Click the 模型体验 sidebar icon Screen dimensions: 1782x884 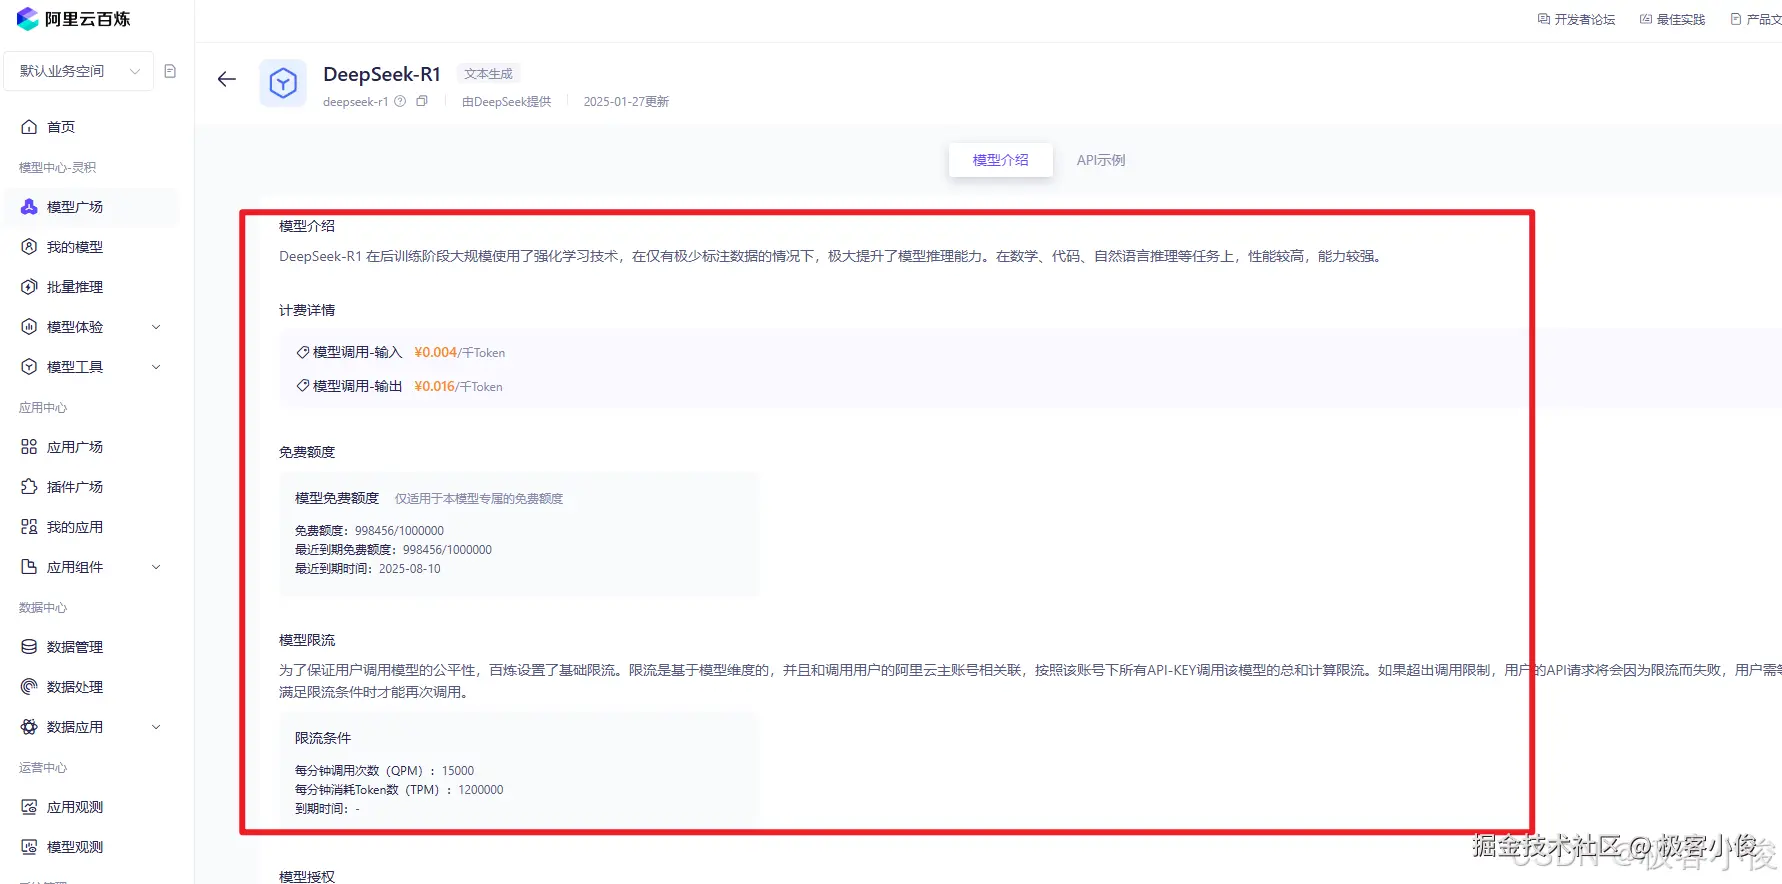(x=29, y=327)
